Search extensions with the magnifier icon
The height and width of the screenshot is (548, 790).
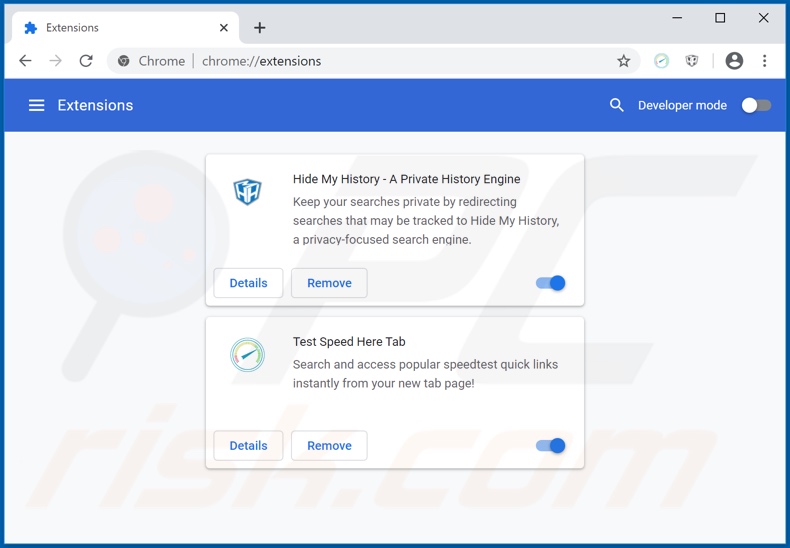click(x=616, y=105)
